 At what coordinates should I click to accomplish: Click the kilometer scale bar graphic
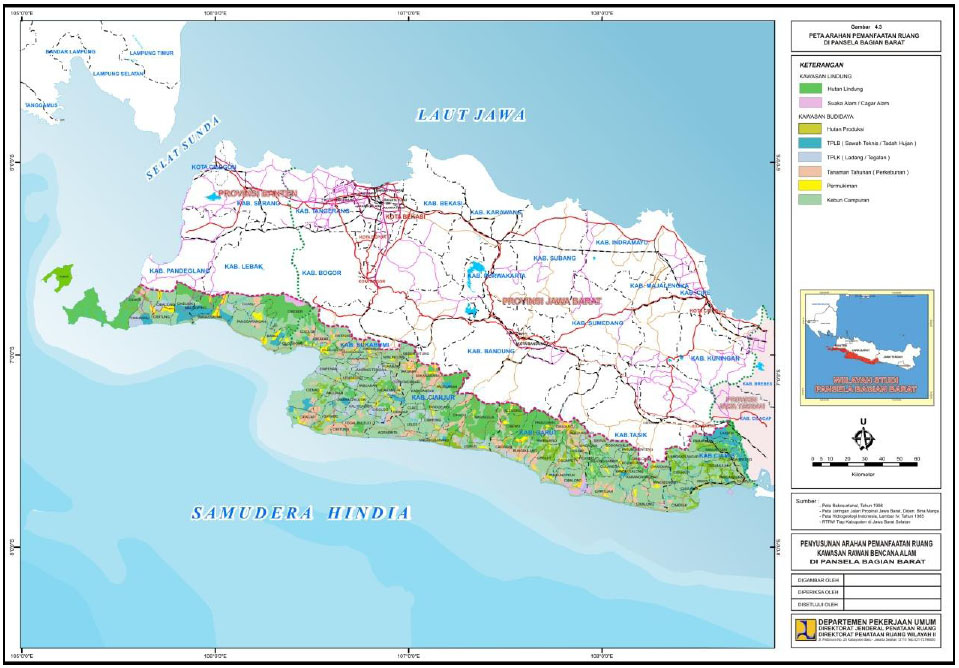(x=864, y=464)
